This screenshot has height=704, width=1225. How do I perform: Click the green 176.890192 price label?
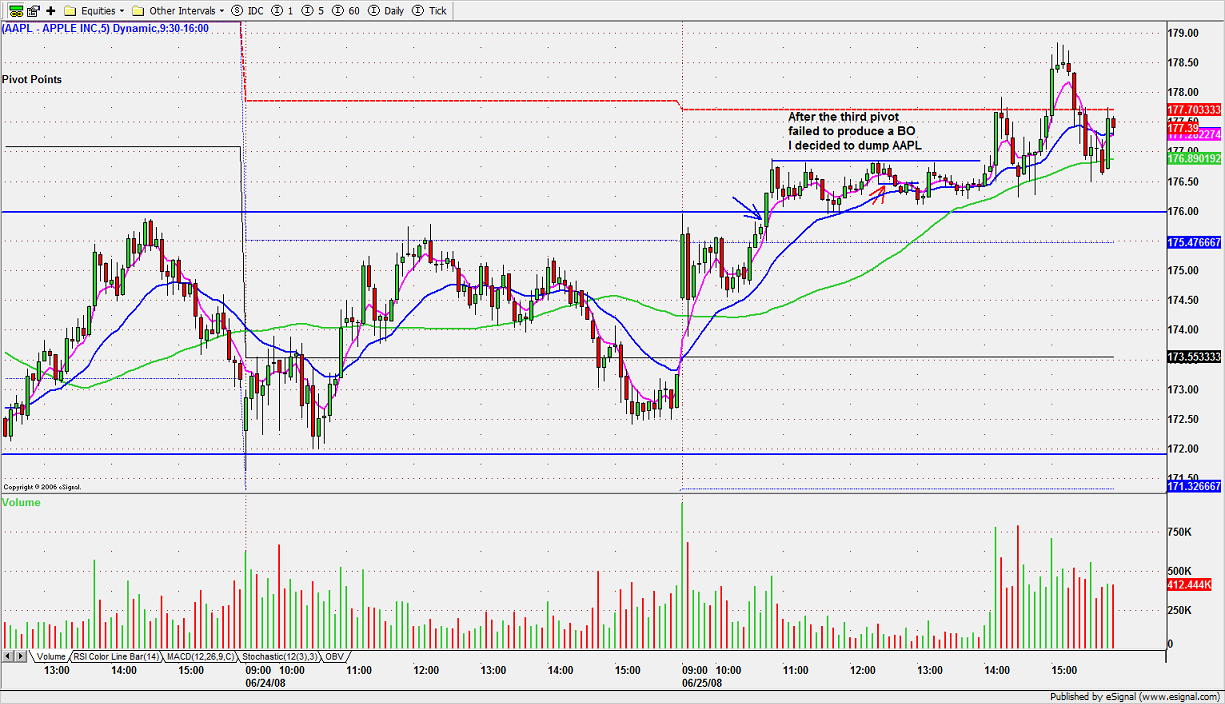pyautogui.click(x=1195, y=158)
